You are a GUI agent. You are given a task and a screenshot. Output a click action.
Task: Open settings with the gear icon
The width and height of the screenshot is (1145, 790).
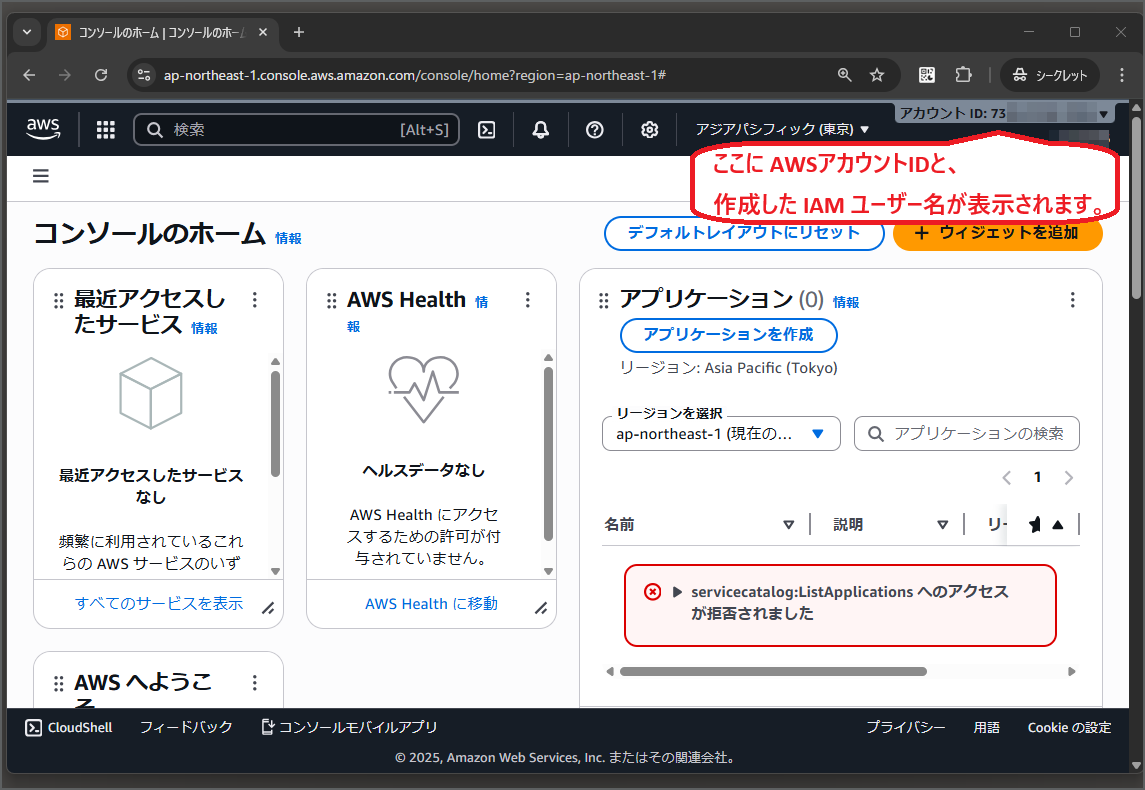click(649, 130)
